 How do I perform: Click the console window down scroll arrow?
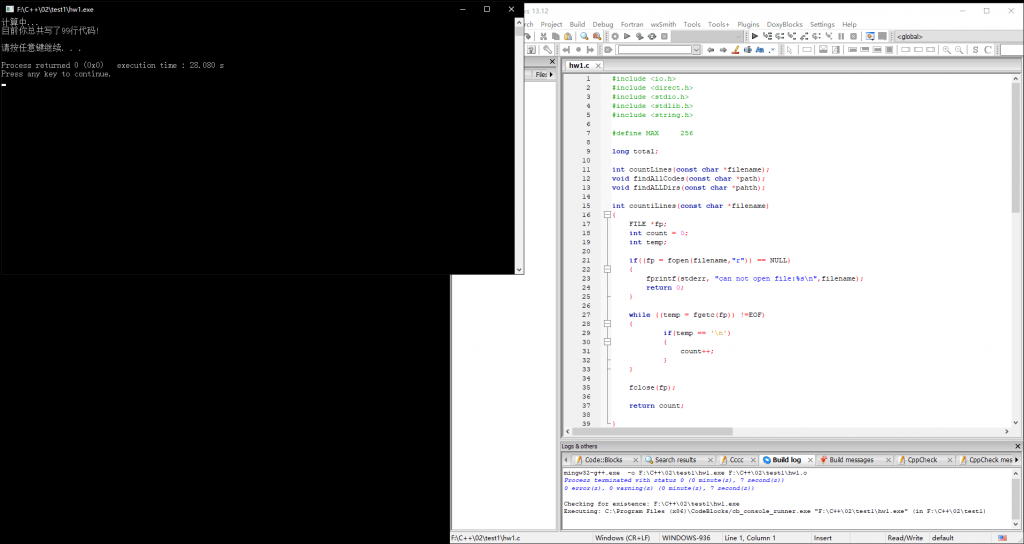coord(519,269)
